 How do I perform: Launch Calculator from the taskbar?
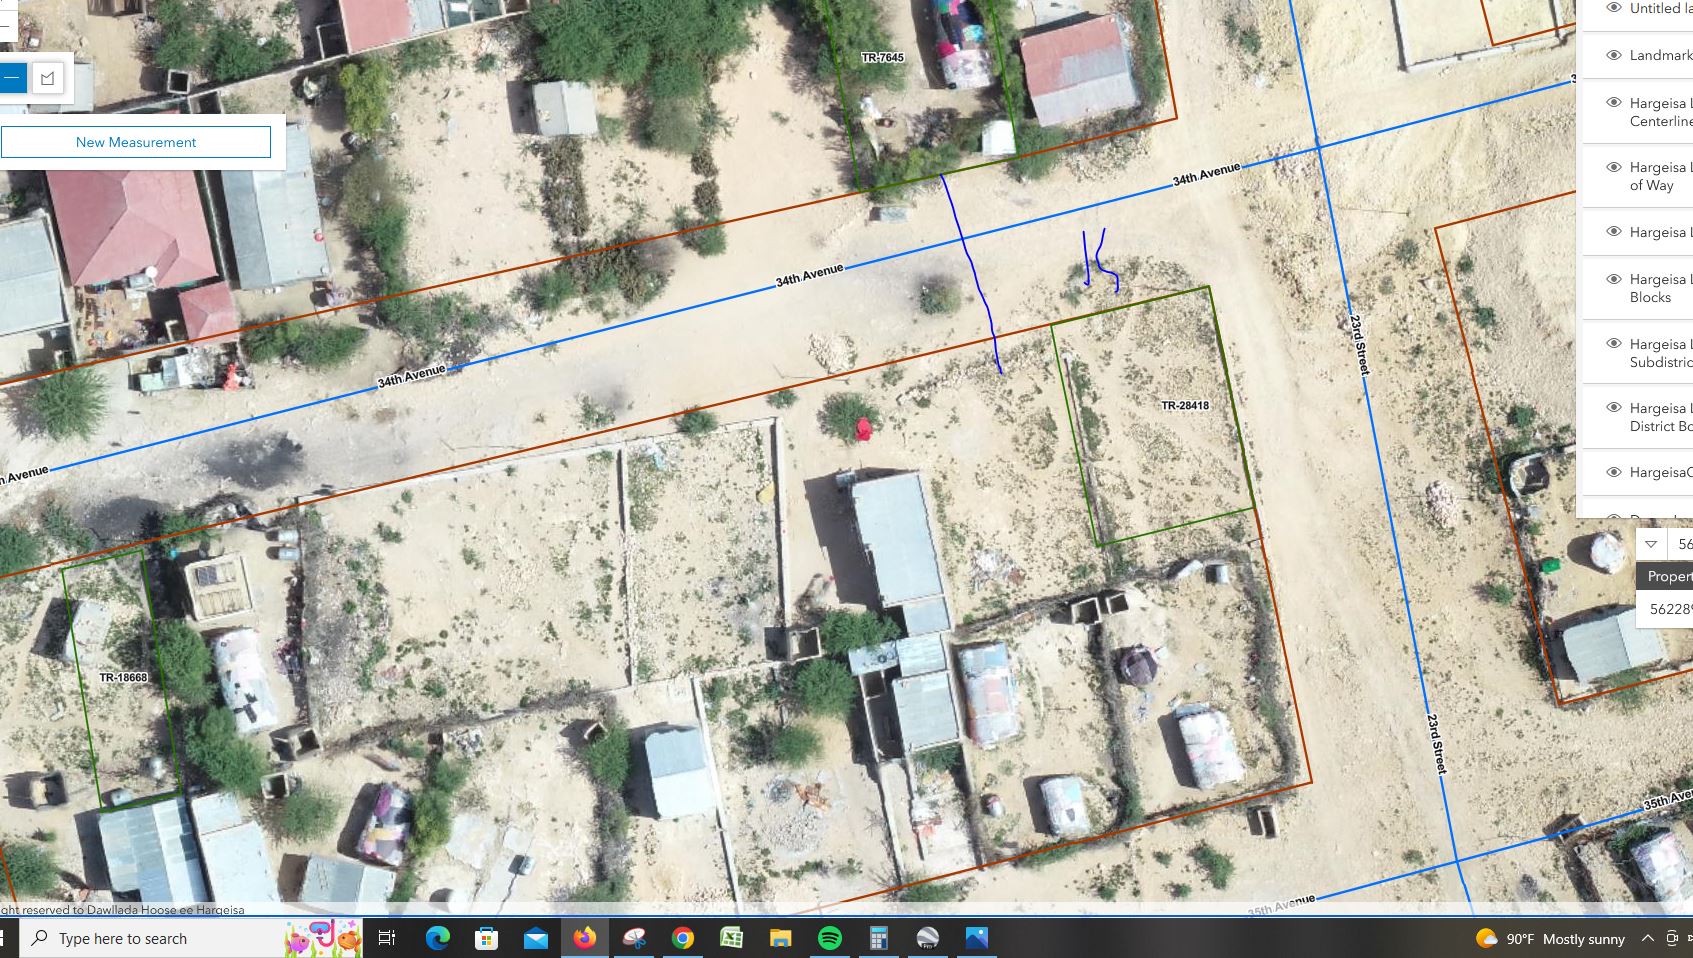(x=879, y=938)
